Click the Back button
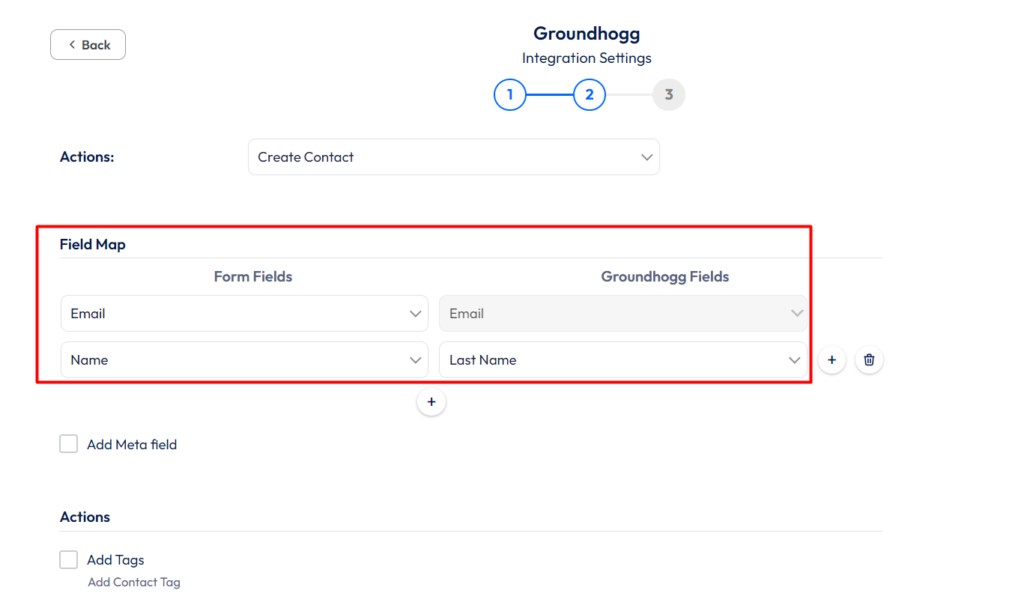Image resolution: width=1024 pixels, height=602 pixels. [x=87, y=44]
